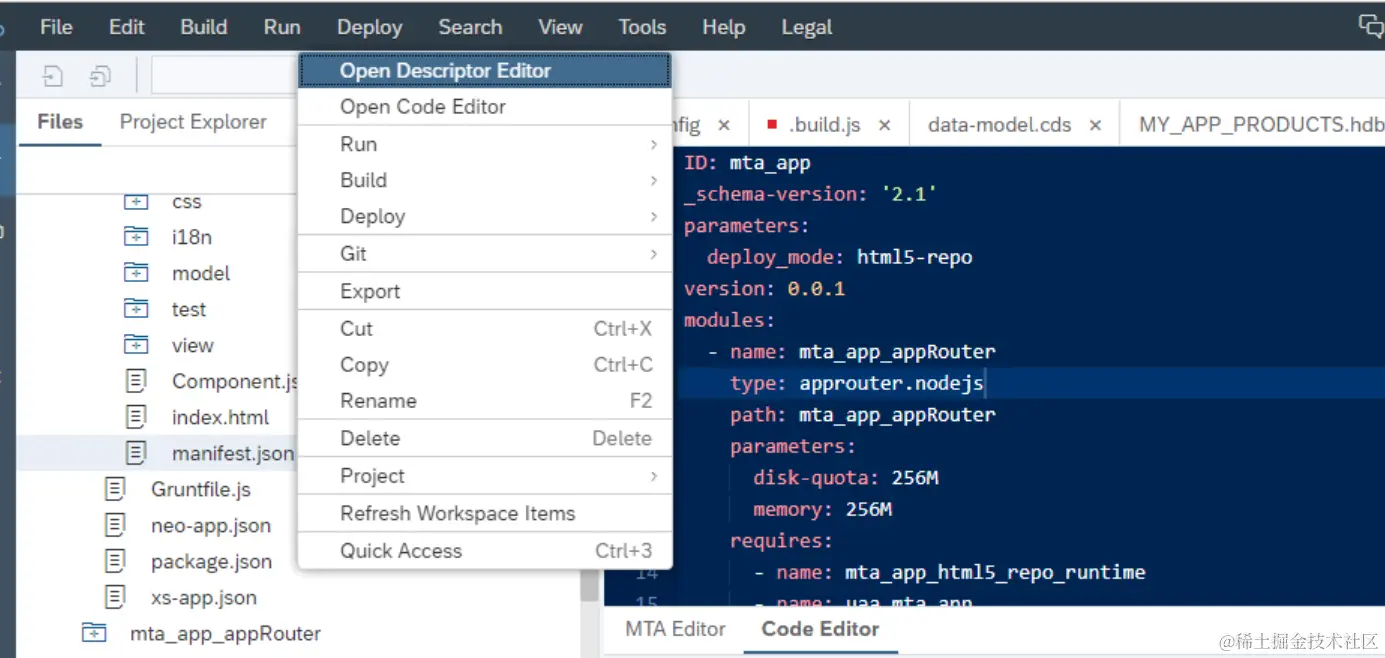Open the Help menu
Viewport: 1385px width, 658px height.
coord(723,27)
